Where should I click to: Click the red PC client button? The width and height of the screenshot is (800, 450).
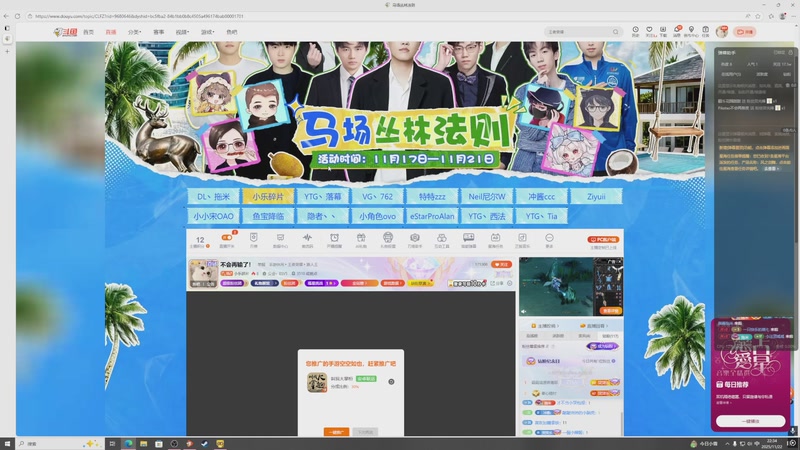point(603,239)
